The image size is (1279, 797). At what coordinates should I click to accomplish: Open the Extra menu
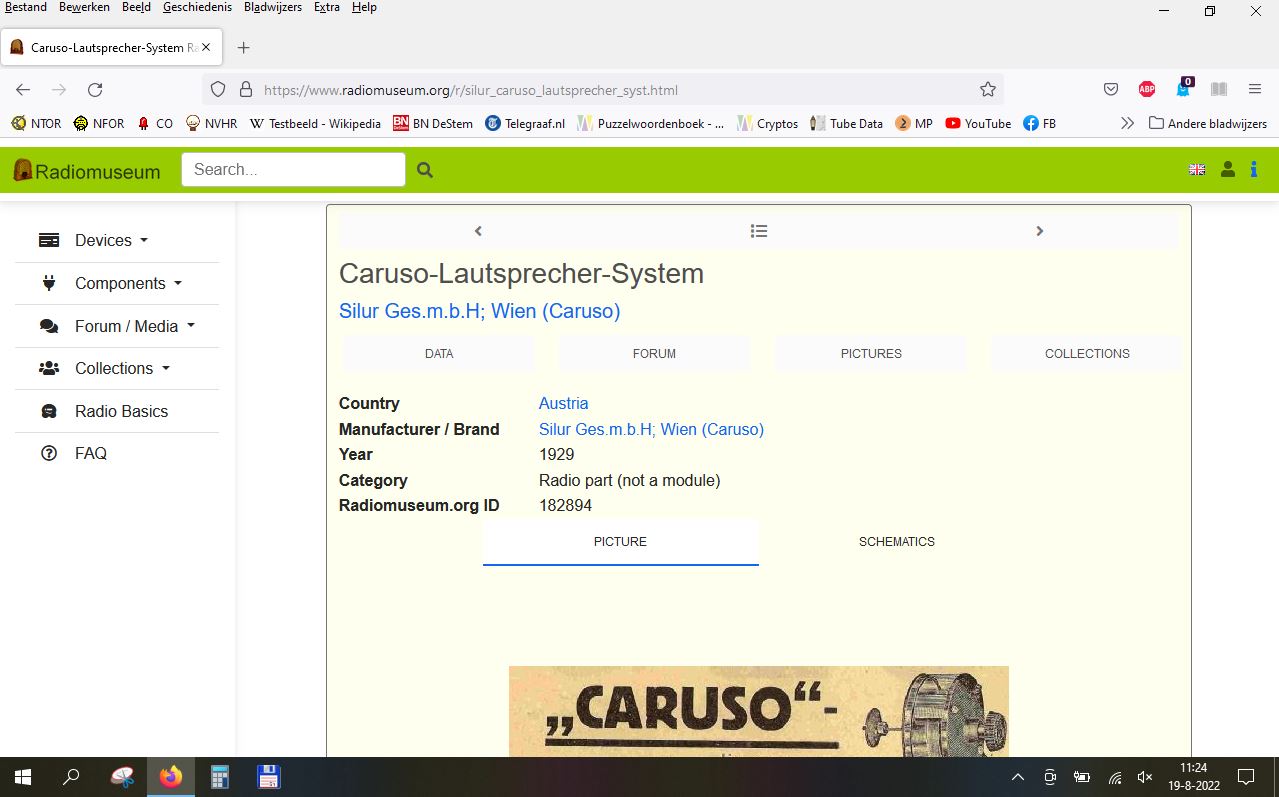coord(327,8)
